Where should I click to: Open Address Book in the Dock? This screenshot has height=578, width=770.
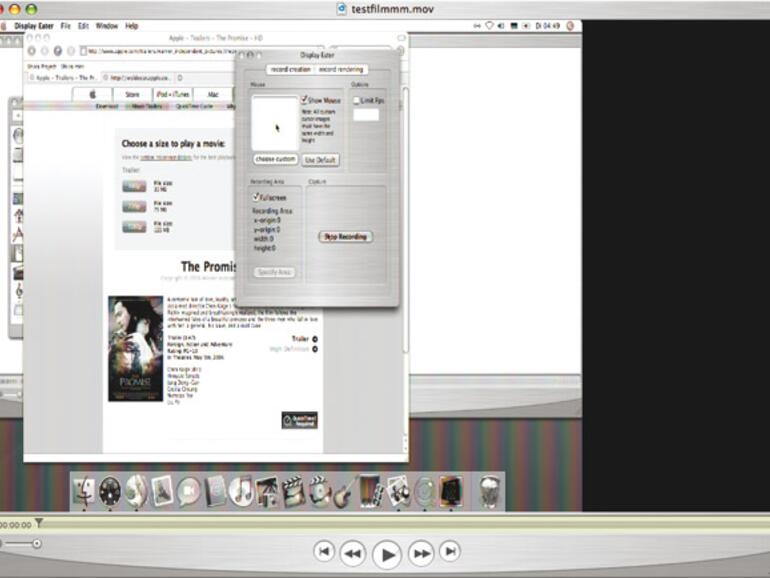tap(215, 491)
